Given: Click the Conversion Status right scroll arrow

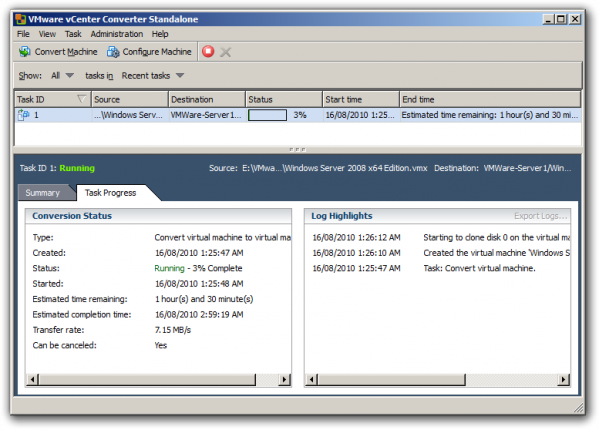Looking at the screenshot, I should [x=284, y=380].
